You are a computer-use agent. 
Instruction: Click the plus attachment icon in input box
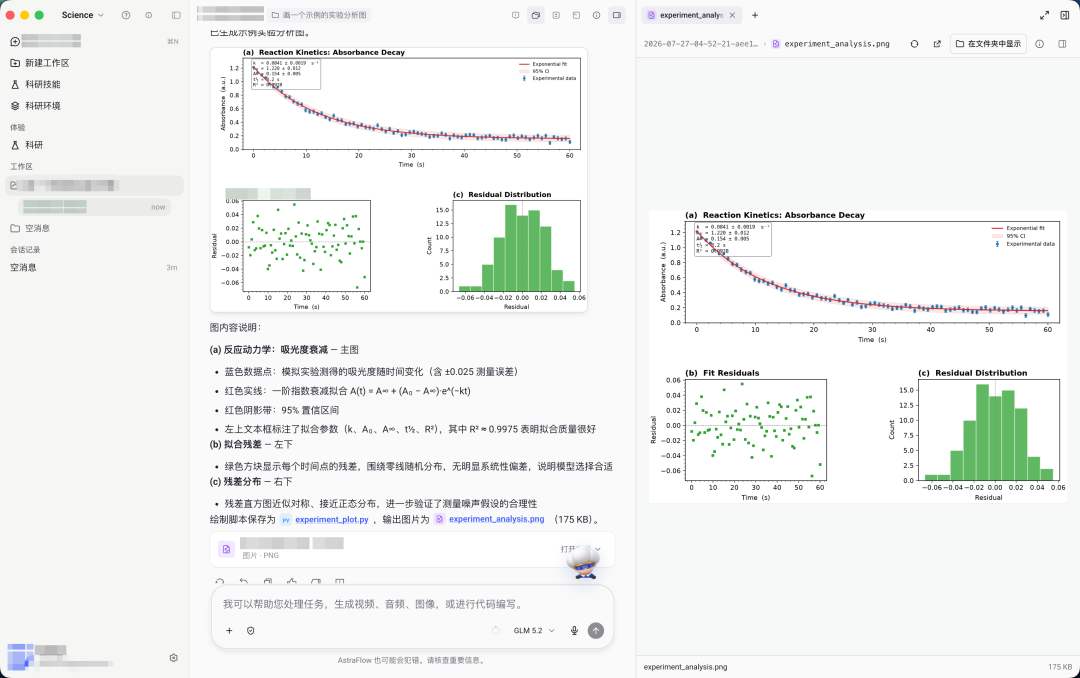pyautogui.click(x=229, y=630)
